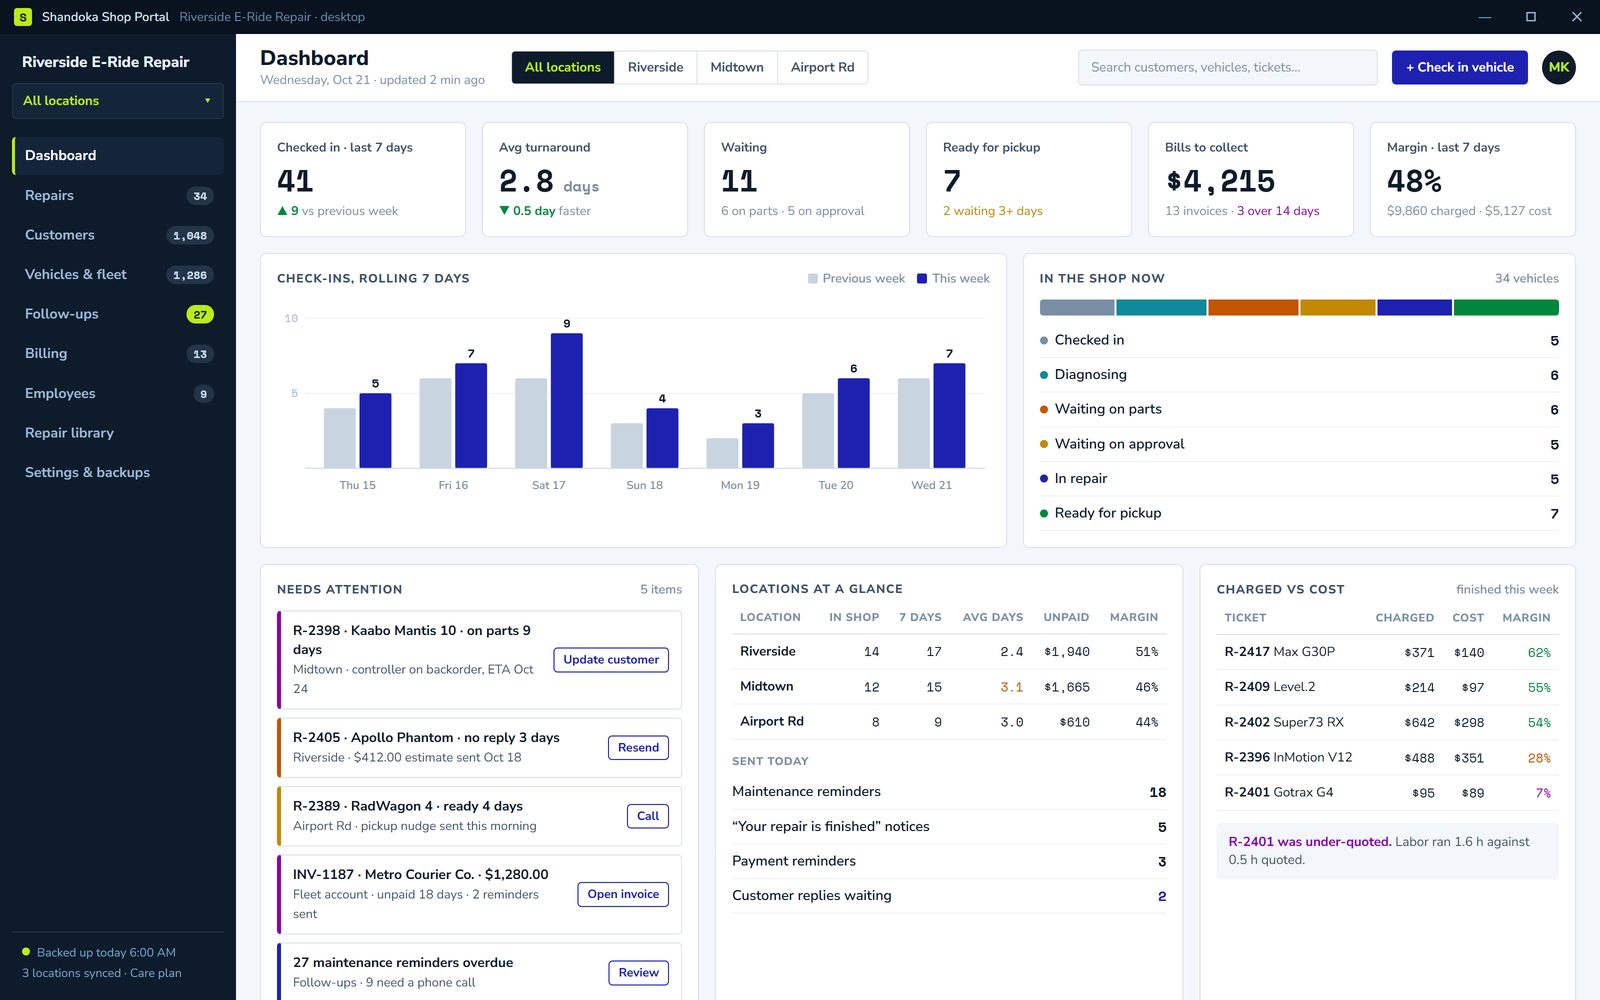Click the Midtown 3.1 avg days value
Screen dimensions: 1600x1000
pyautogui.click(x=1011, y=687)
